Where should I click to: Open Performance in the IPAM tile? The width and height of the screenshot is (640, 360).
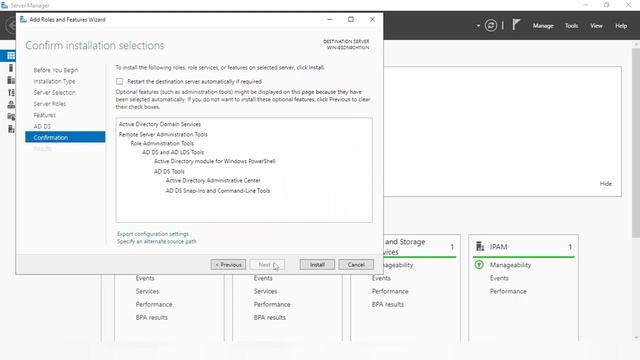pyautogui.click(x=508, y=291)
